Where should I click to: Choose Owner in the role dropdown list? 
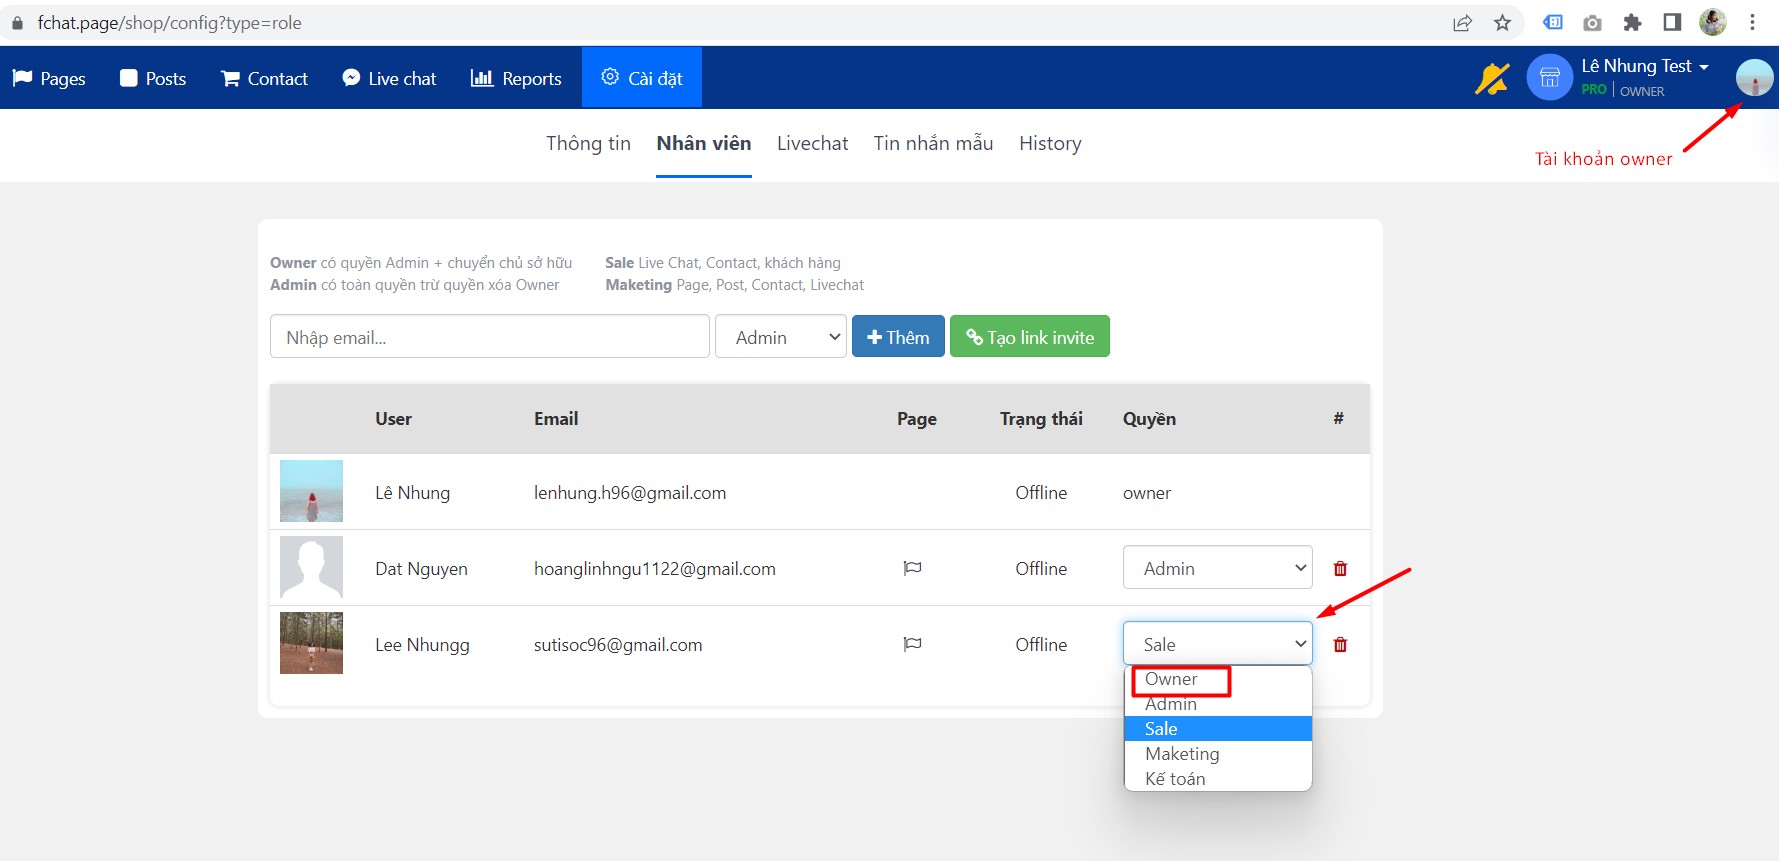tap(1171, 679)
